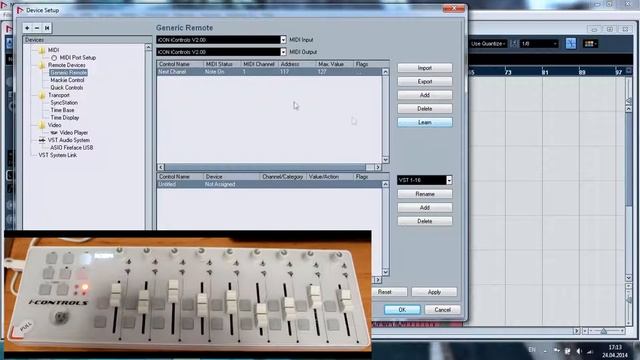640x360 pixels.
Task: Click the MIDI folder icon in Devices tree
Action: (42, 50)
